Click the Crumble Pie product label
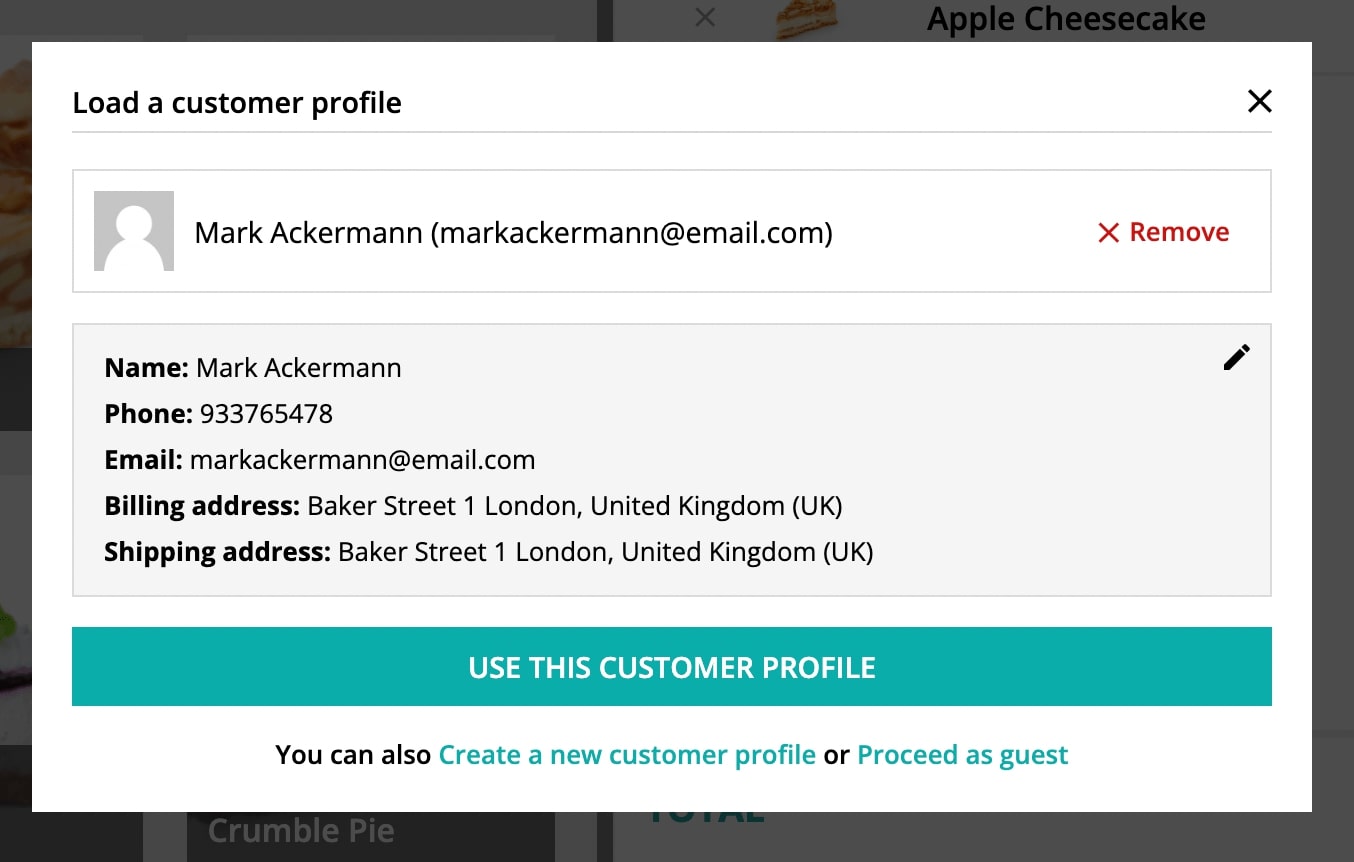Screen dimensions: 1354x862 [301, 830]
